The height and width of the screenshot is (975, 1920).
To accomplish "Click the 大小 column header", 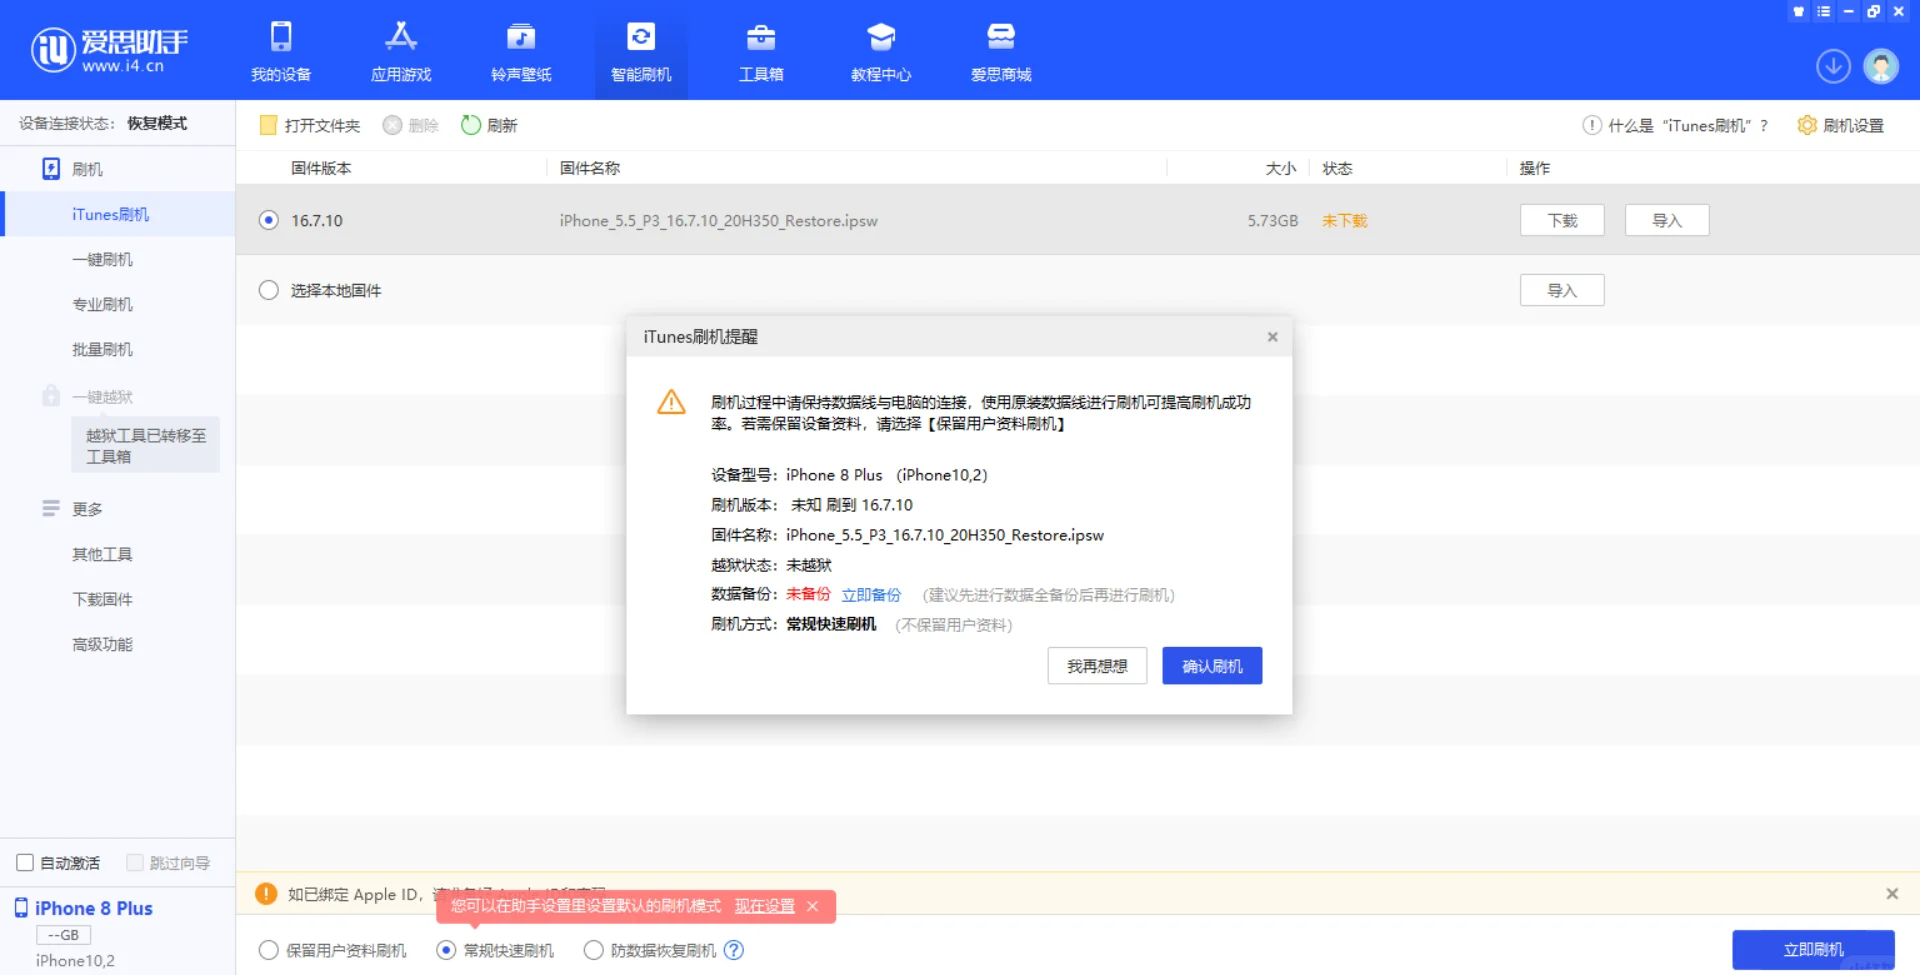I will (x=1281, y=168).
